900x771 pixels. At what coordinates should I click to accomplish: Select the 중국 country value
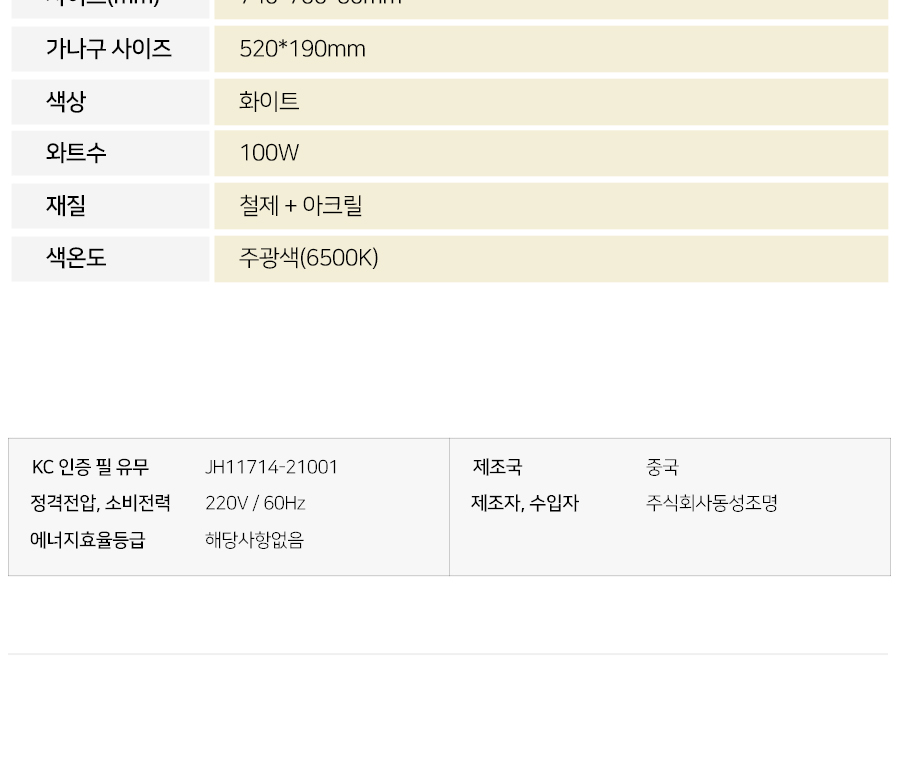coord(662,467)
